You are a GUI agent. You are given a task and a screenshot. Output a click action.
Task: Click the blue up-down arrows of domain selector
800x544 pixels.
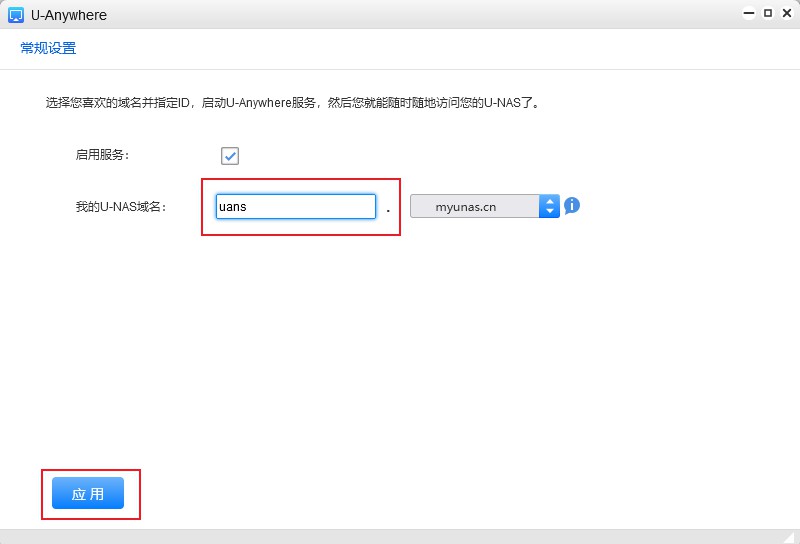[549, 206]
